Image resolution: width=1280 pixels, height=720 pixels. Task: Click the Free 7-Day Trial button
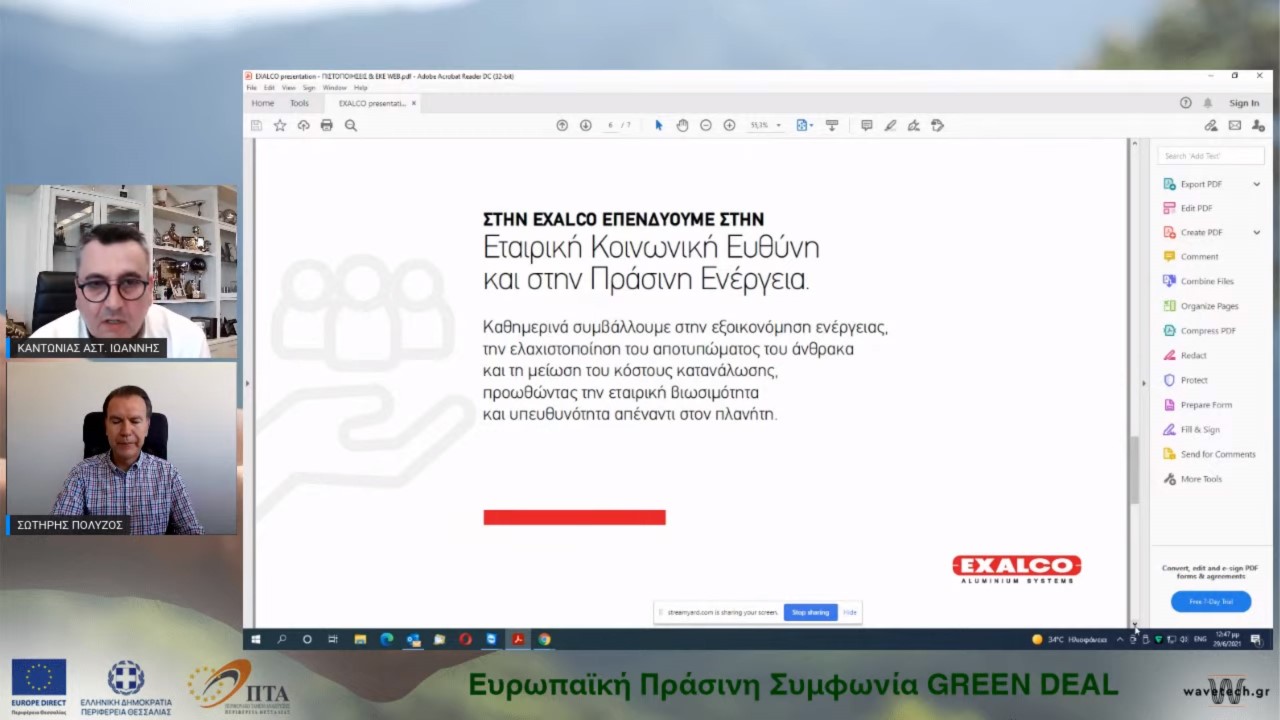click(x=1210, y=602)
